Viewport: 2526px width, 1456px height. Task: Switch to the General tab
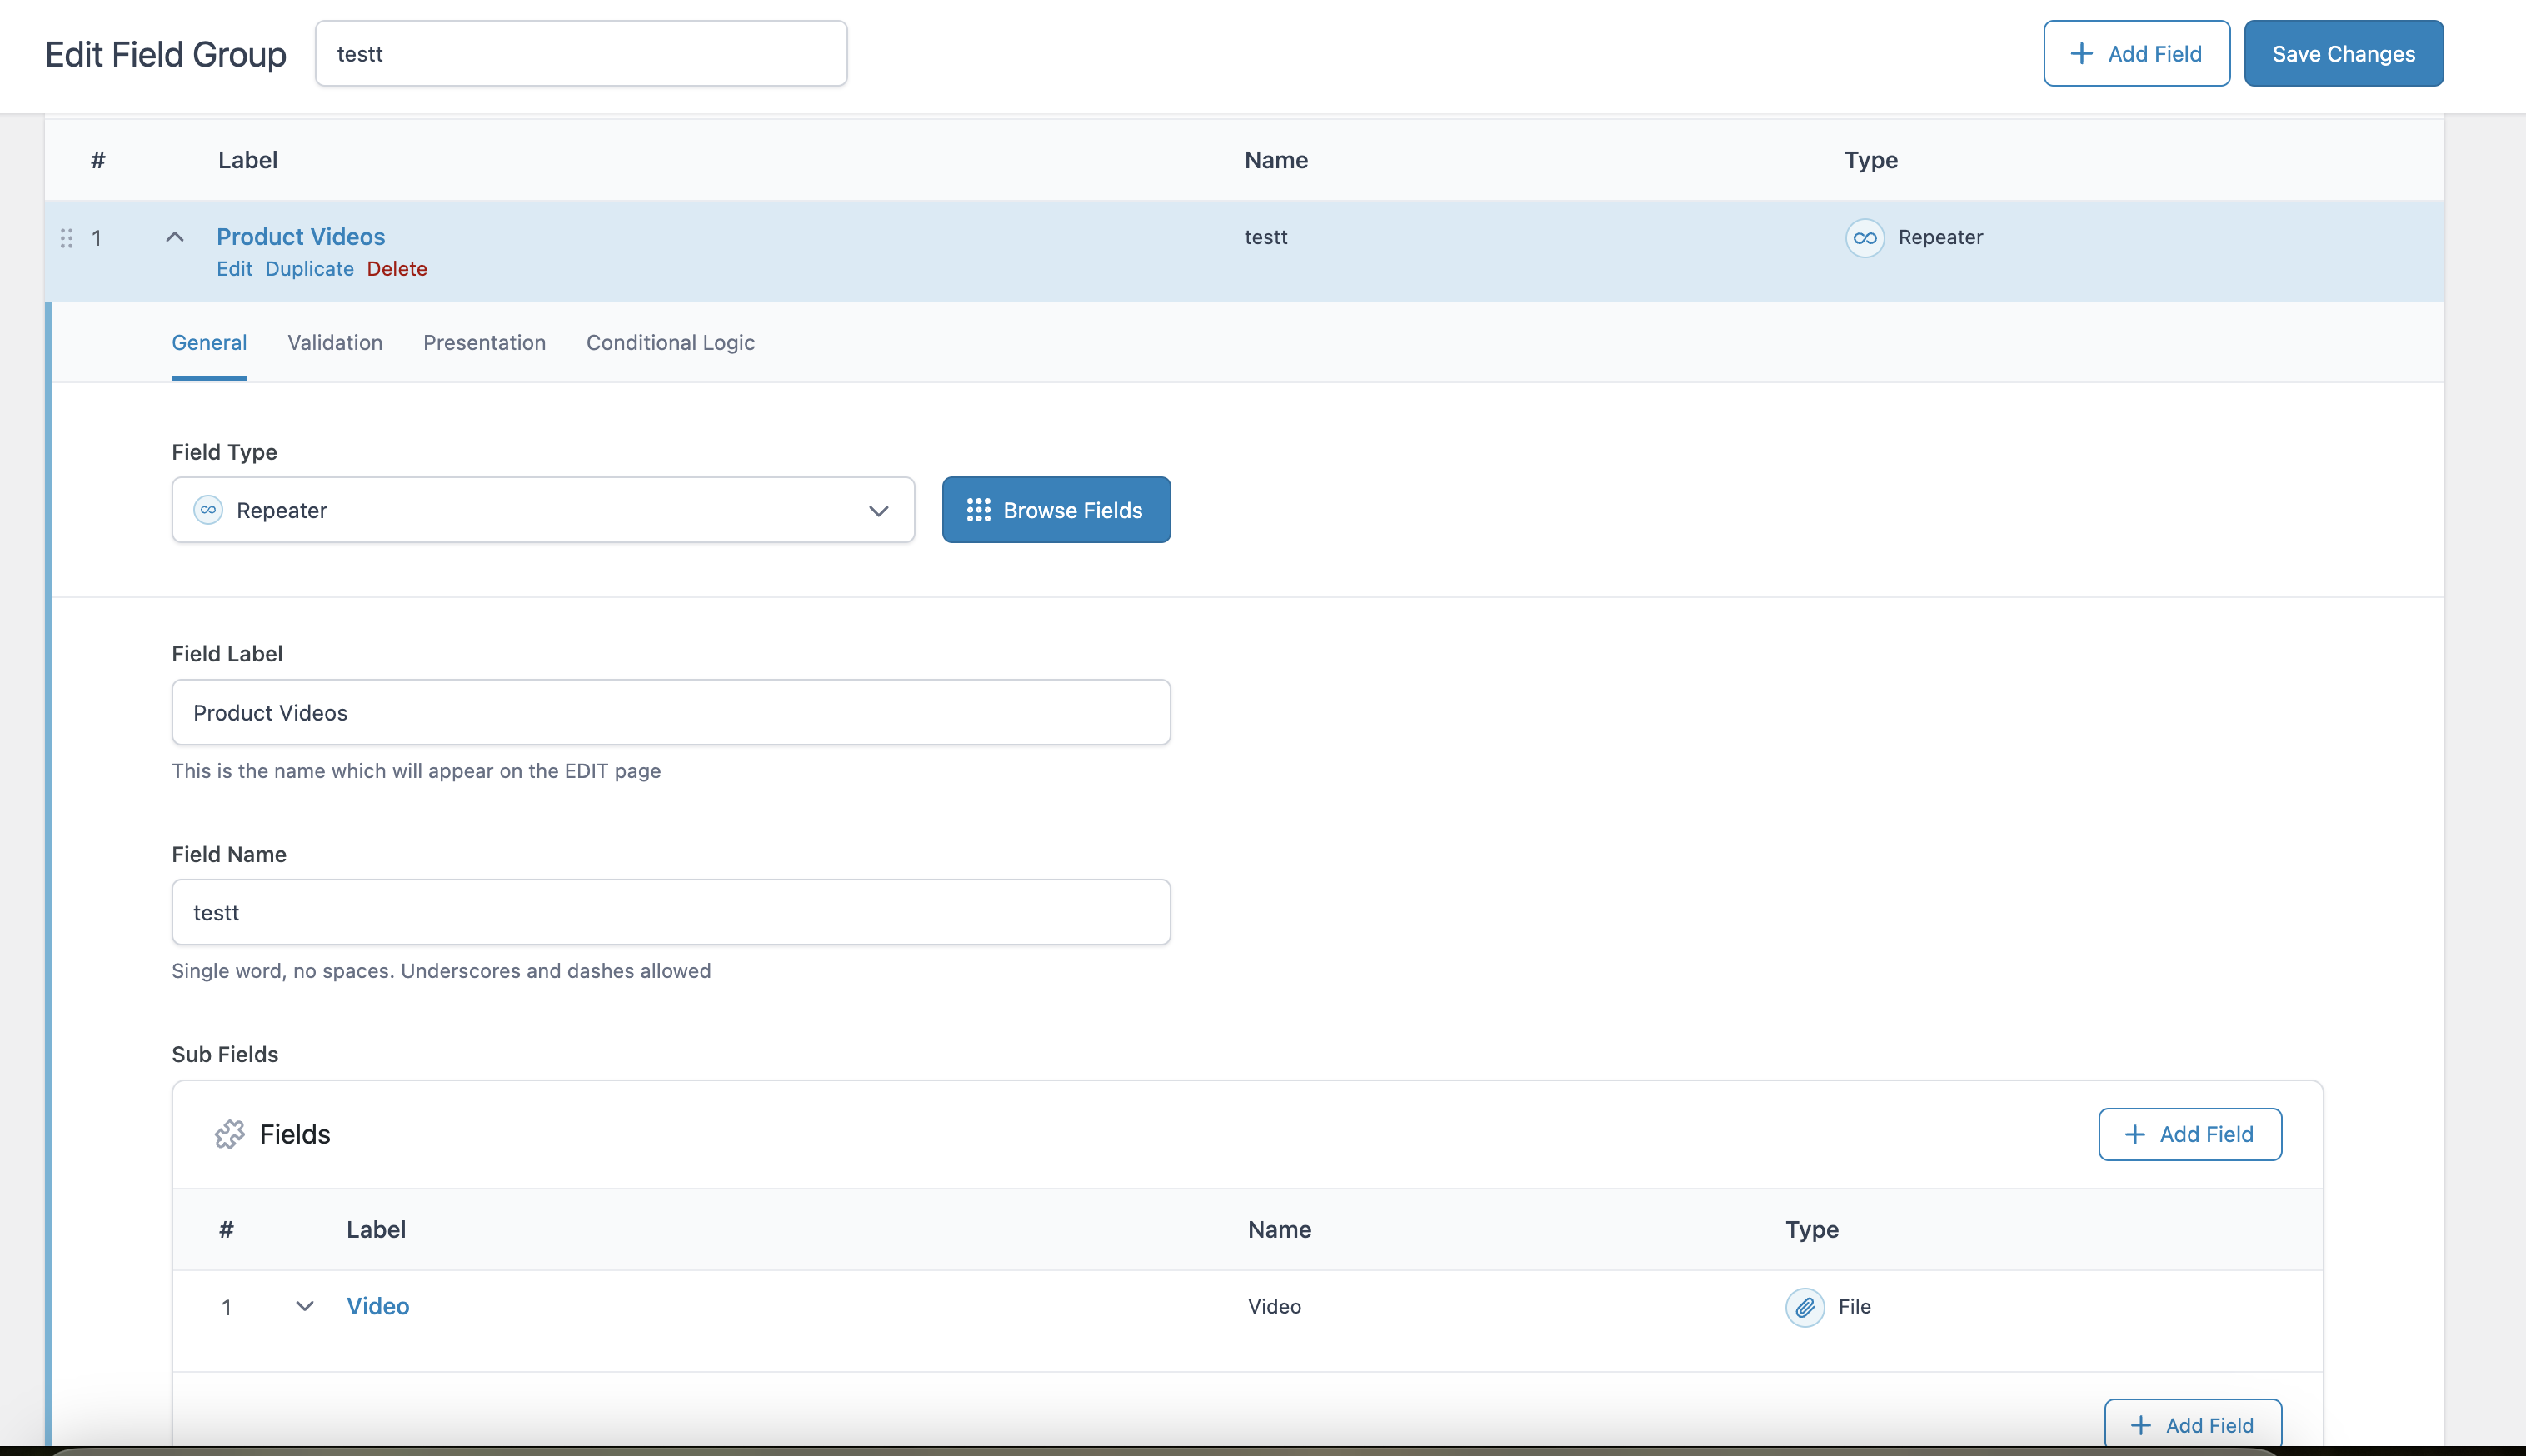pyautogui.click(x=209, y=342)
